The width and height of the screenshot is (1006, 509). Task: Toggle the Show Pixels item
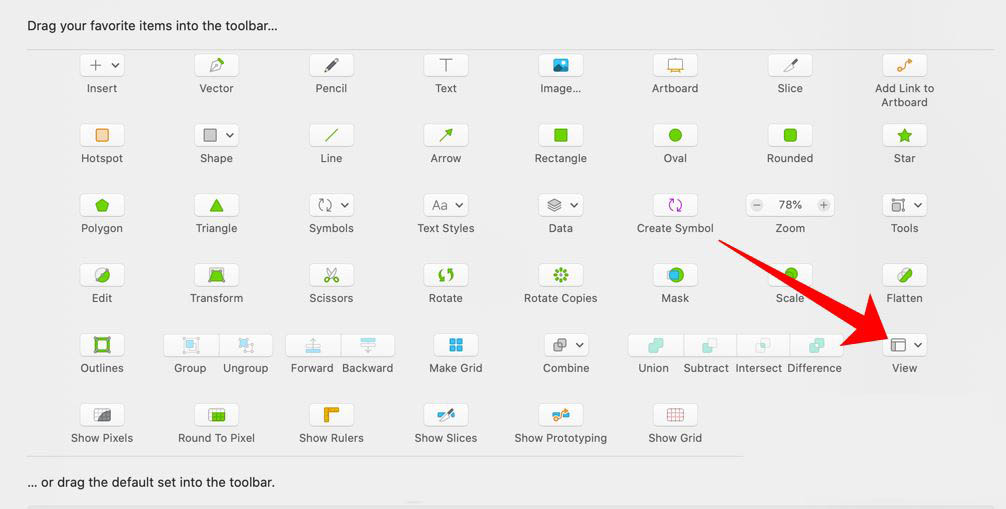(102, 415)
